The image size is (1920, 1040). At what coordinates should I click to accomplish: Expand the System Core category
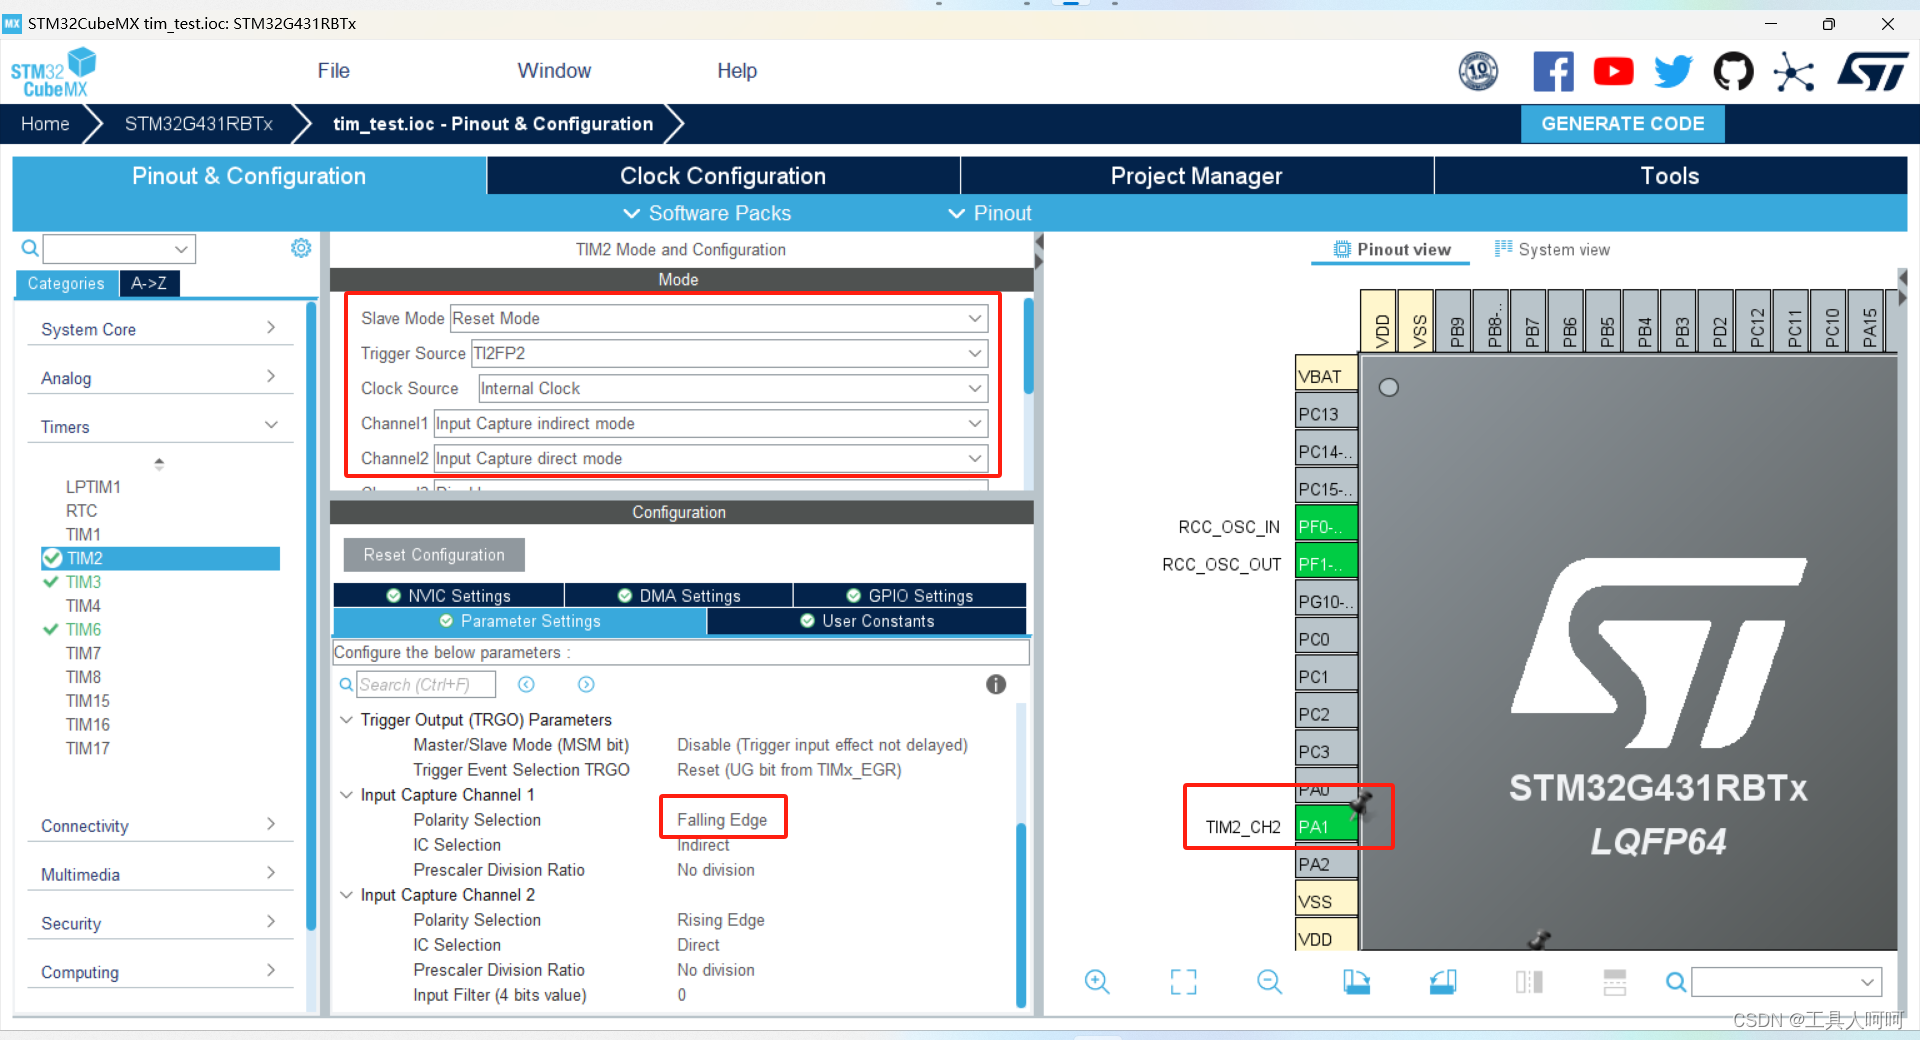pyautogui.click(x=160, y=329)
